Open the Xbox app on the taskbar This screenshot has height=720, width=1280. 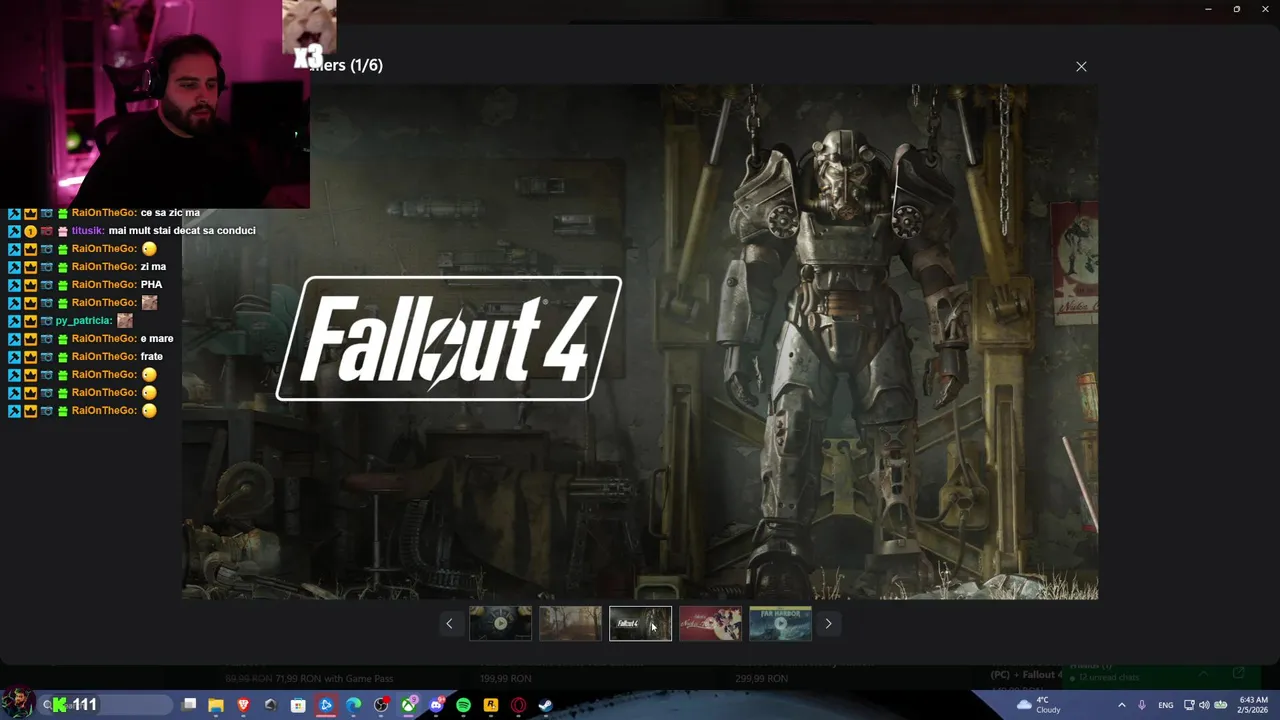(x=409, y=705)
